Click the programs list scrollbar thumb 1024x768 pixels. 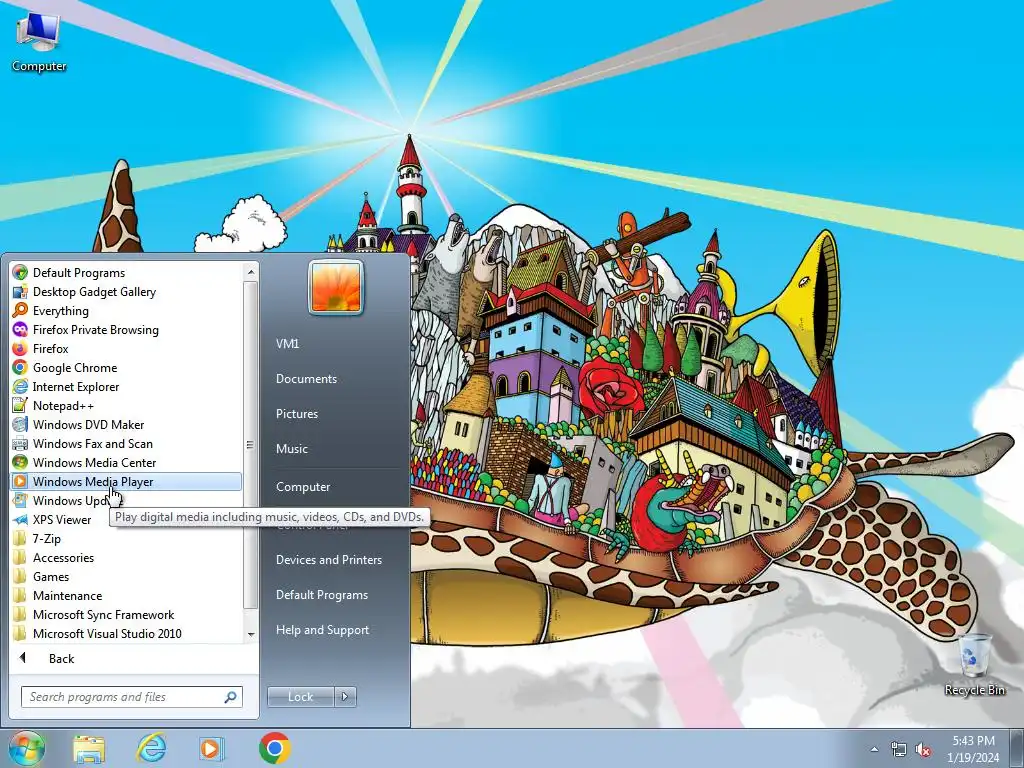[x=250, y=445]
